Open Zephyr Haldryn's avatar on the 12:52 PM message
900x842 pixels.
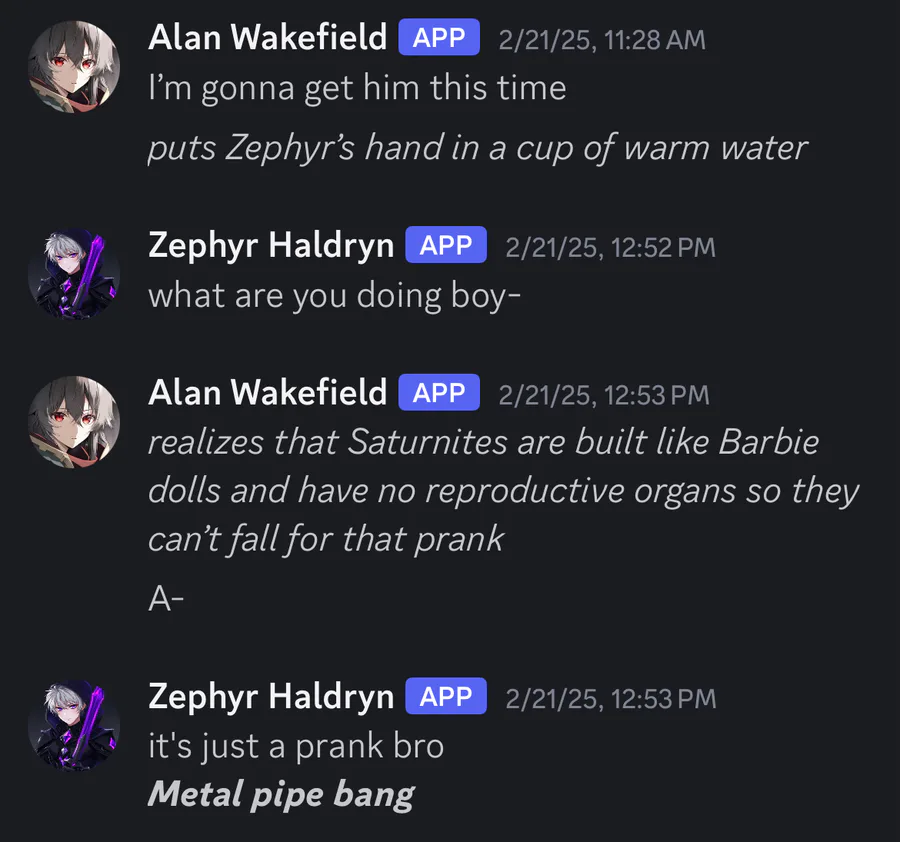pos(74,274)
